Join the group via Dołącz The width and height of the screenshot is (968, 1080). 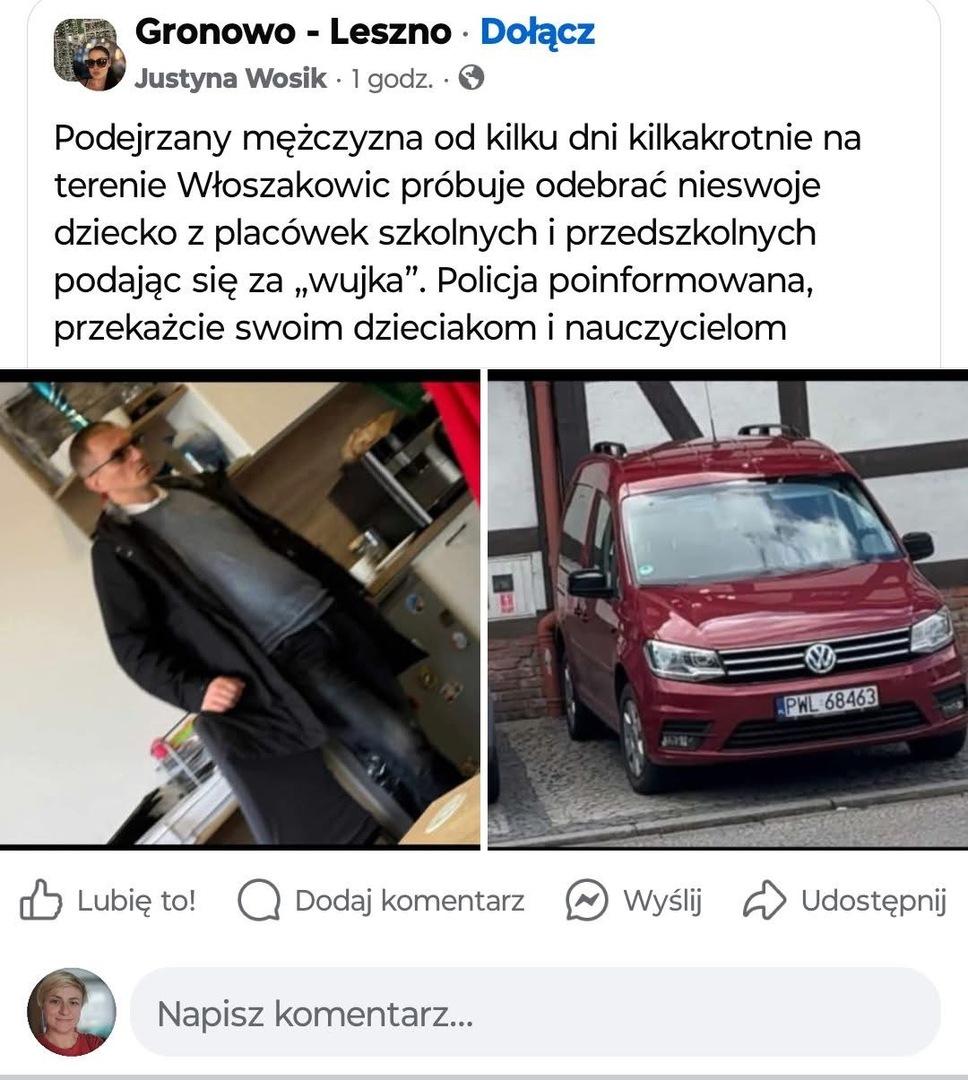tap(537, 32)
